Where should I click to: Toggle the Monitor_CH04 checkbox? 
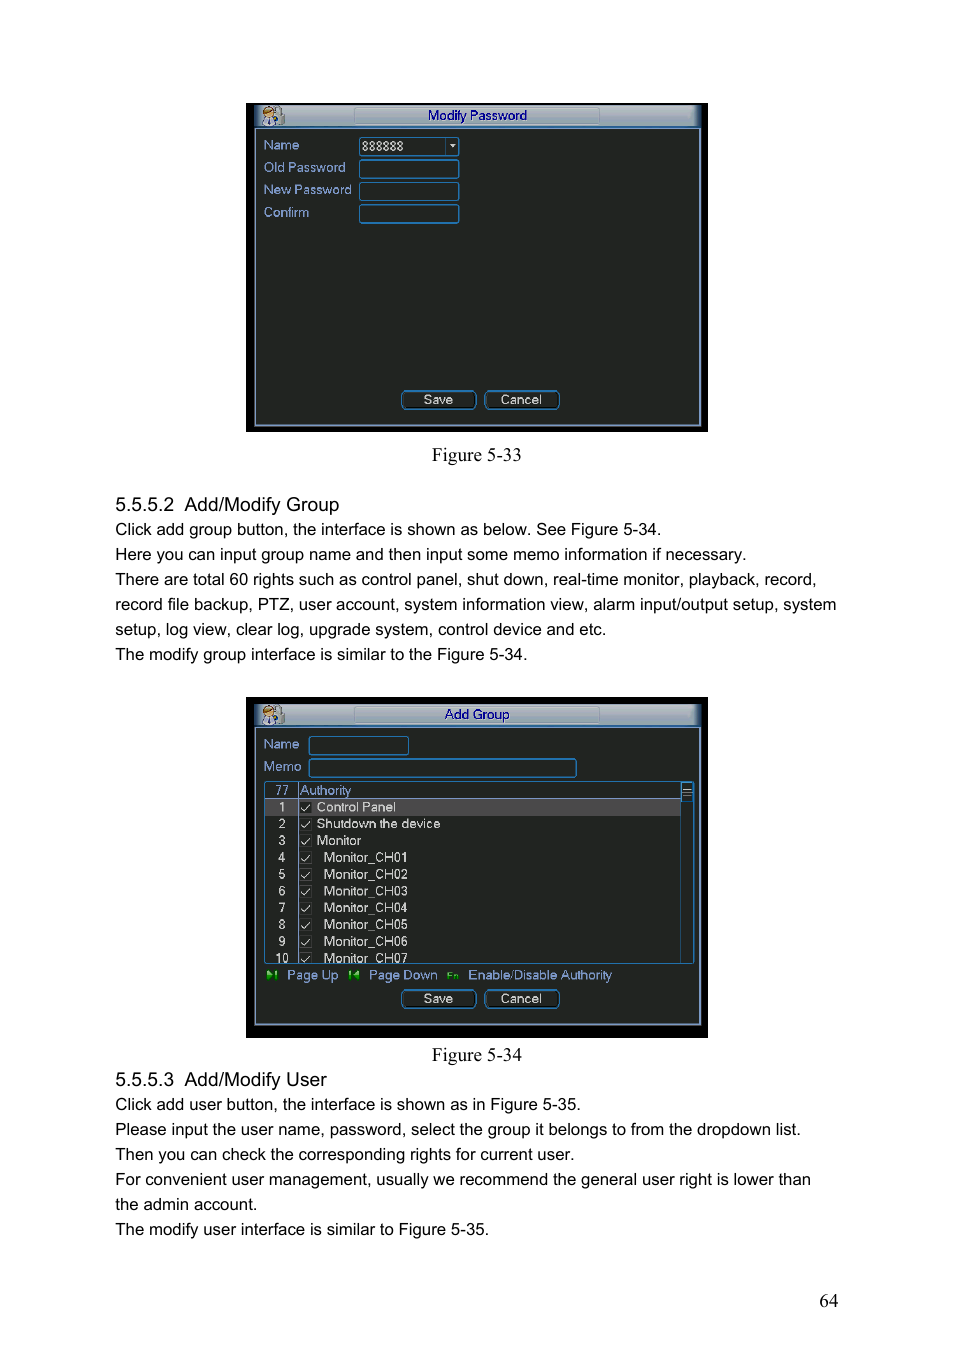coord(306,908)
